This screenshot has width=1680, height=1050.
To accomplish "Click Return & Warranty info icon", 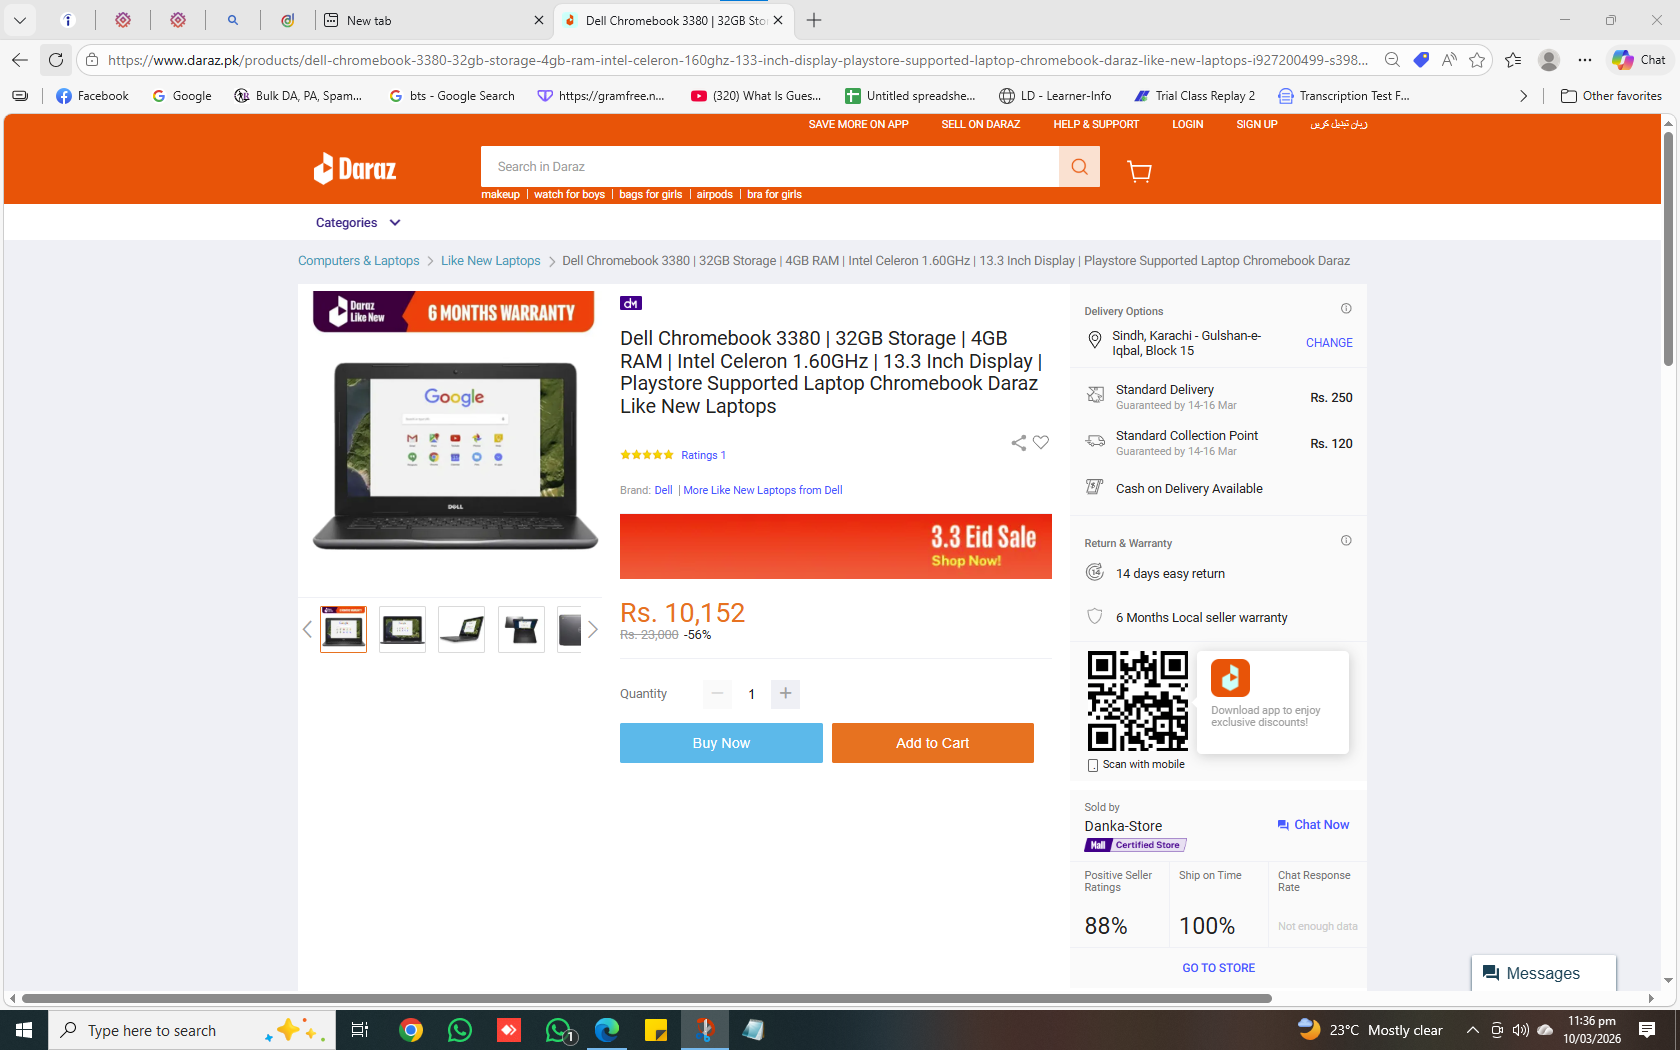I will [1346, 541].
